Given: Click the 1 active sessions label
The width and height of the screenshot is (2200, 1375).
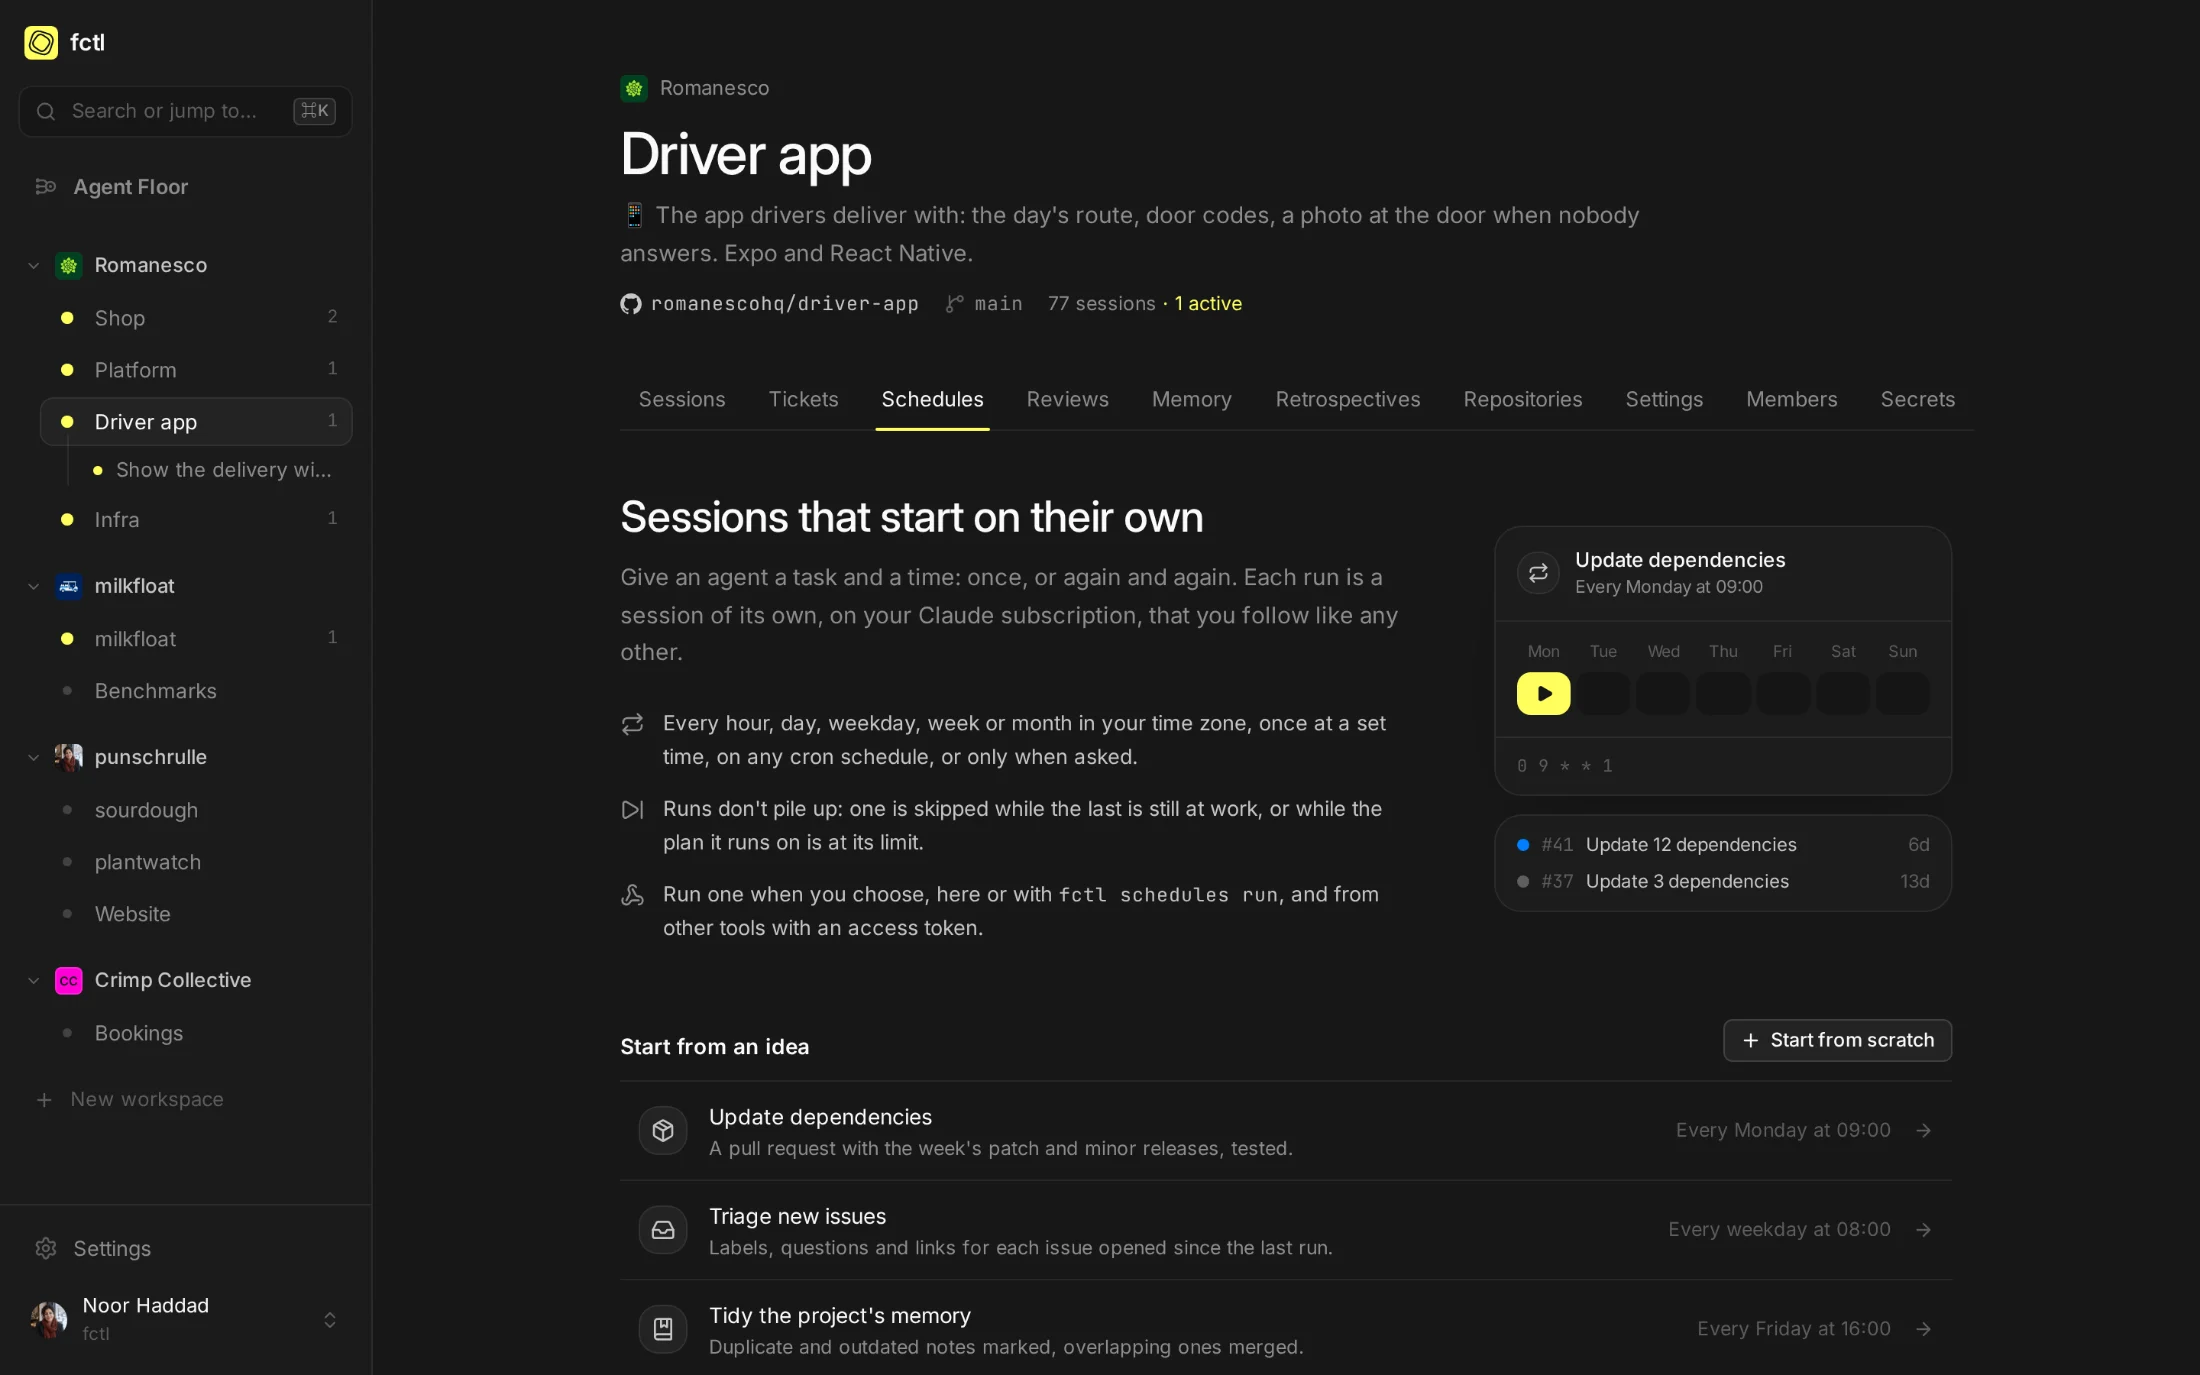Looking at the screenshot, I should tap(1208, 303).
